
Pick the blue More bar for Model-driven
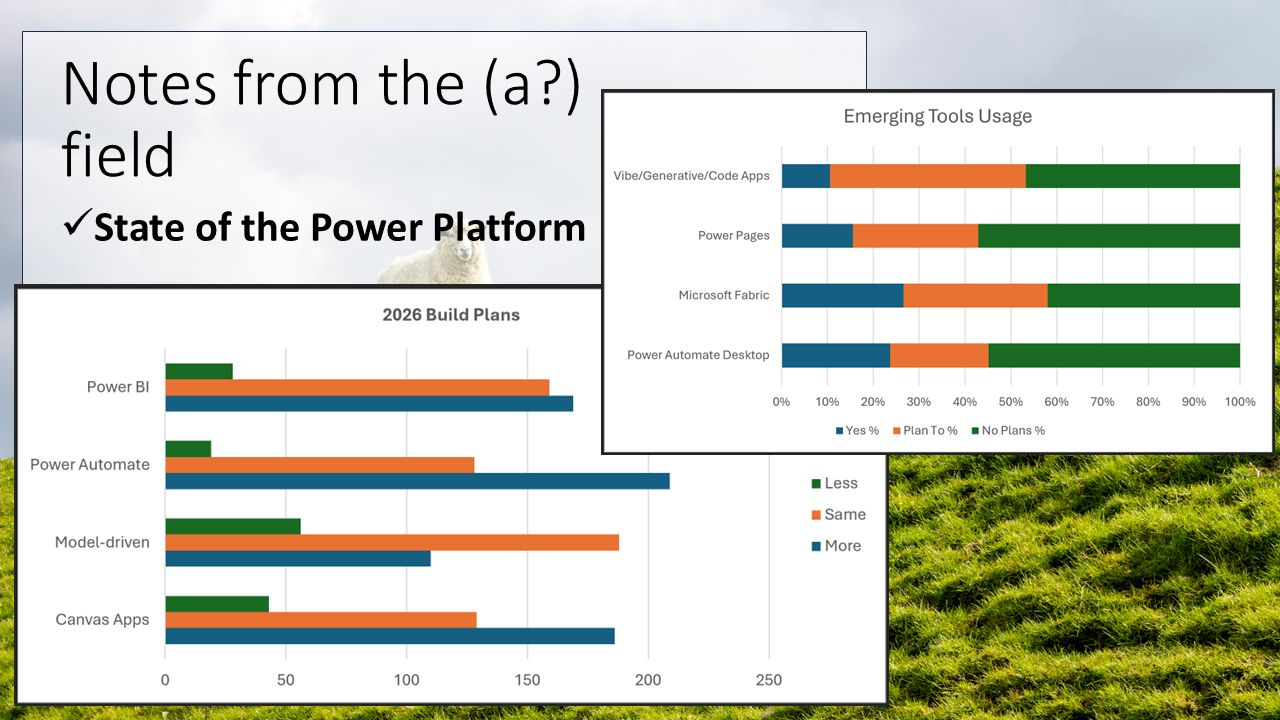(x=298, y=558)
